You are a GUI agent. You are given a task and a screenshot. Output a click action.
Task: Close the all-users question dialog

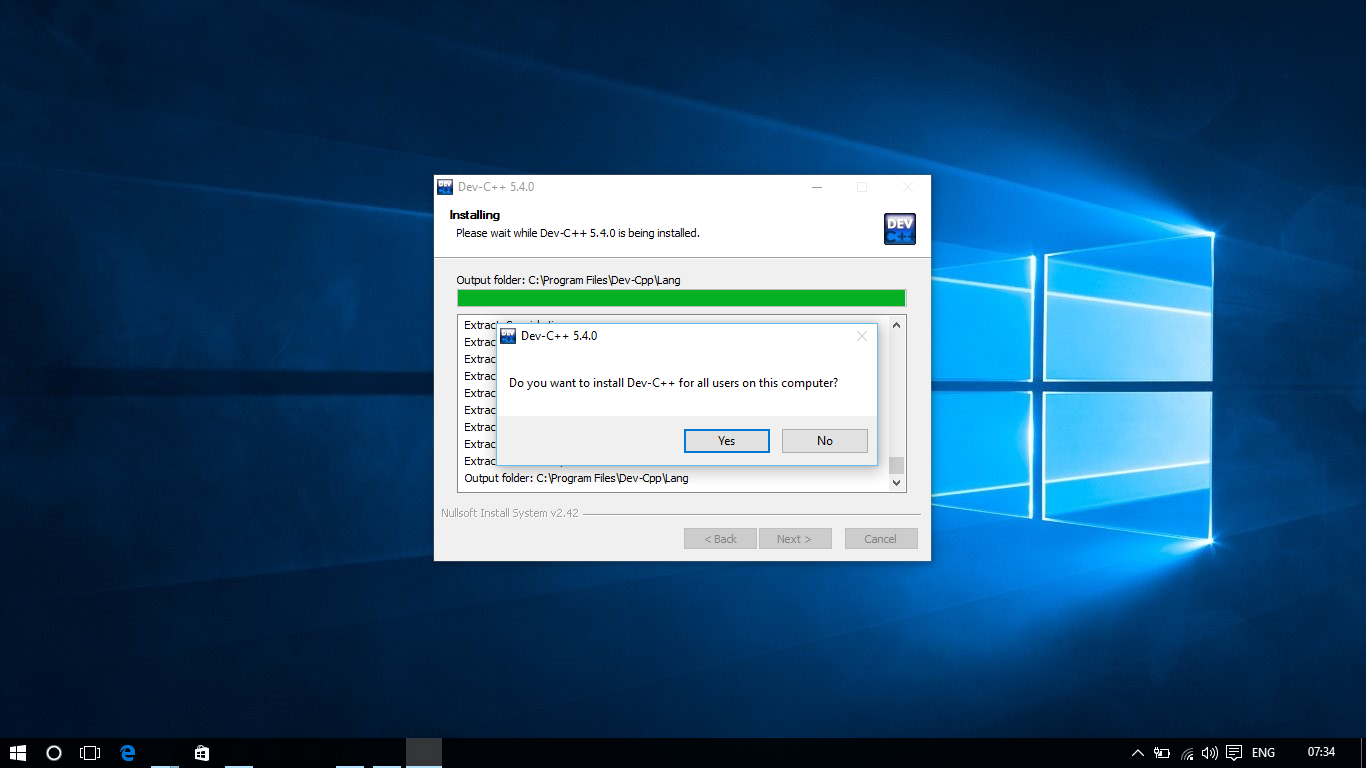tap(862, 336)
